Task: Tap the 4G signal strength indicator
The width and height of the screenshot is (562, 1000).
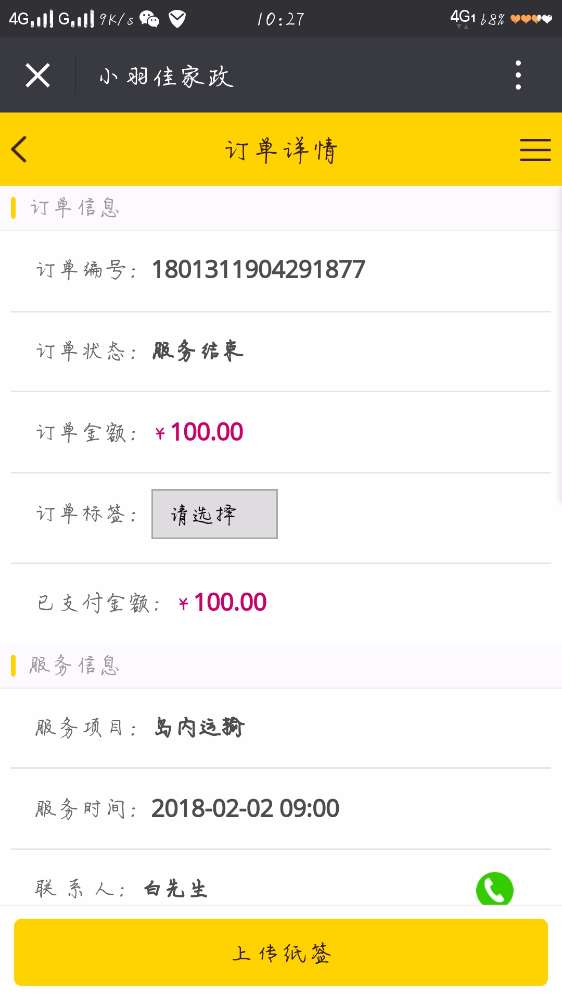Action: tap(31, 19)
